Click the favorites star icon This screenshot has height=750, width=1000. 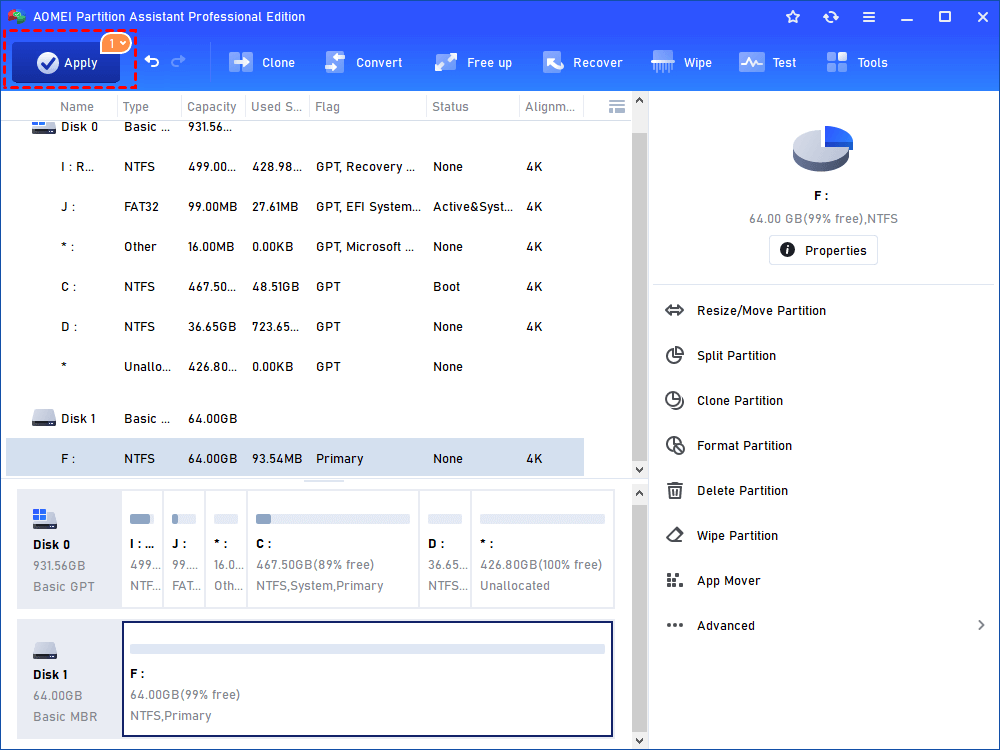(x=793, y=17)
